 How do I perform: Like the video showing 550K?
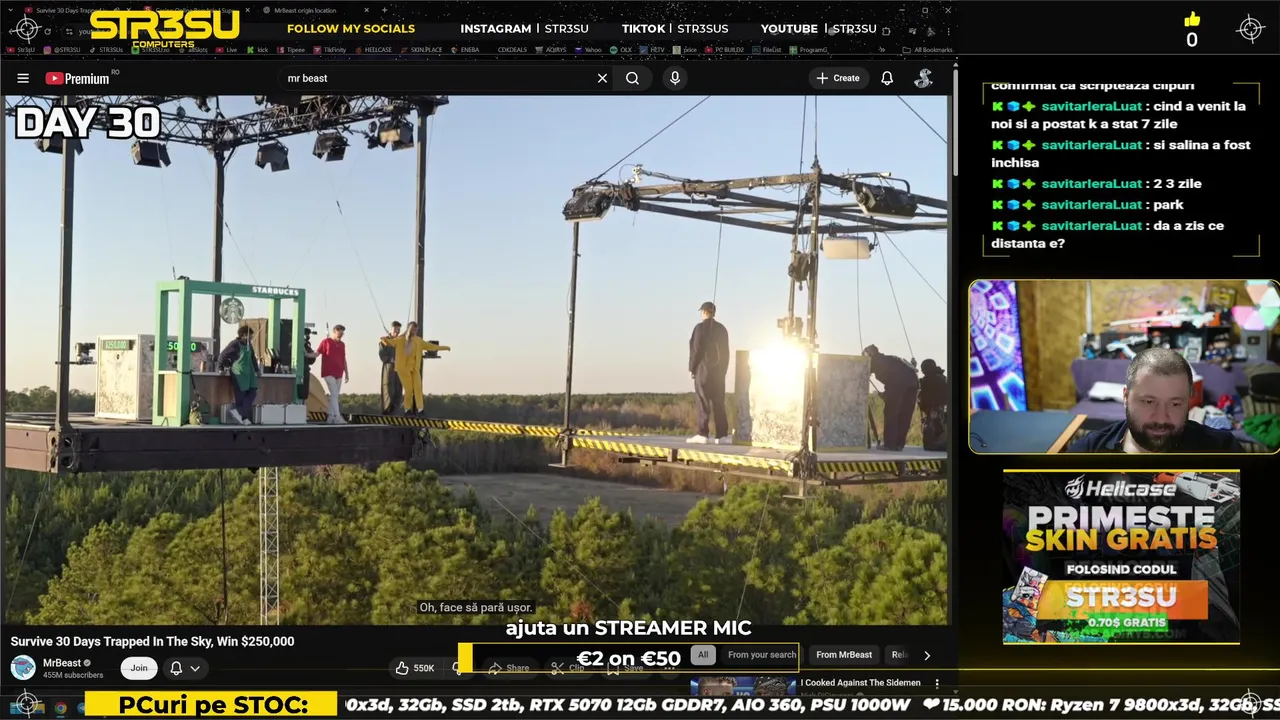click(416, 668)
